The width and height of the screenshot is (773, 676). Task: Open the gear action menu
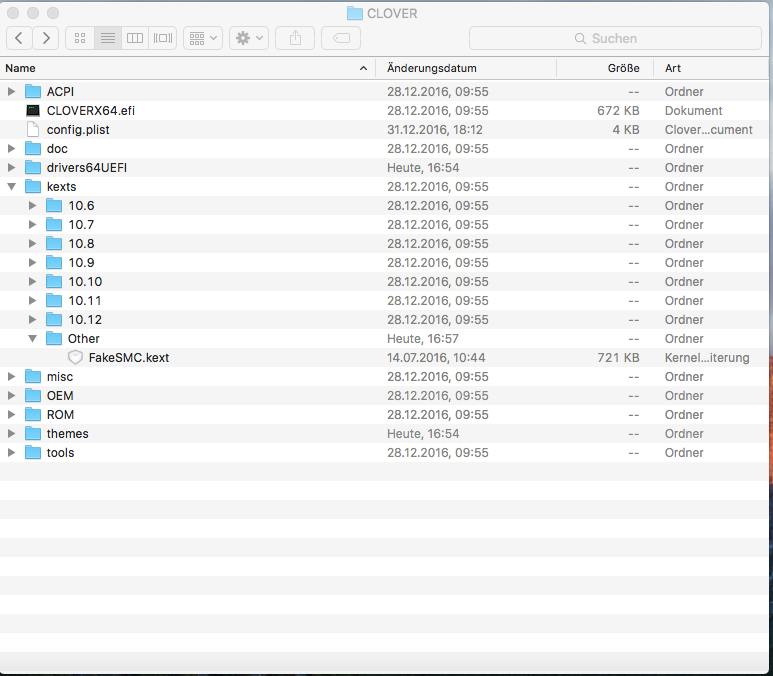249,38
